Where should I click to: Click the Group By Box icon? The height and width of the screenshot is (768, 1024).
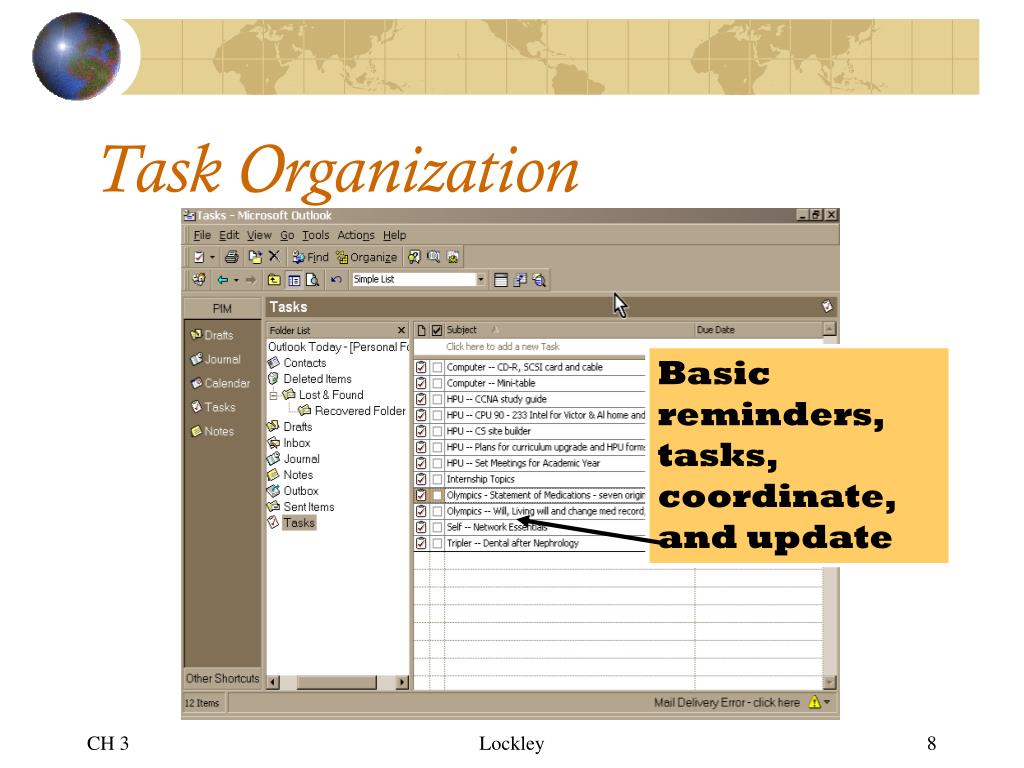501,280
